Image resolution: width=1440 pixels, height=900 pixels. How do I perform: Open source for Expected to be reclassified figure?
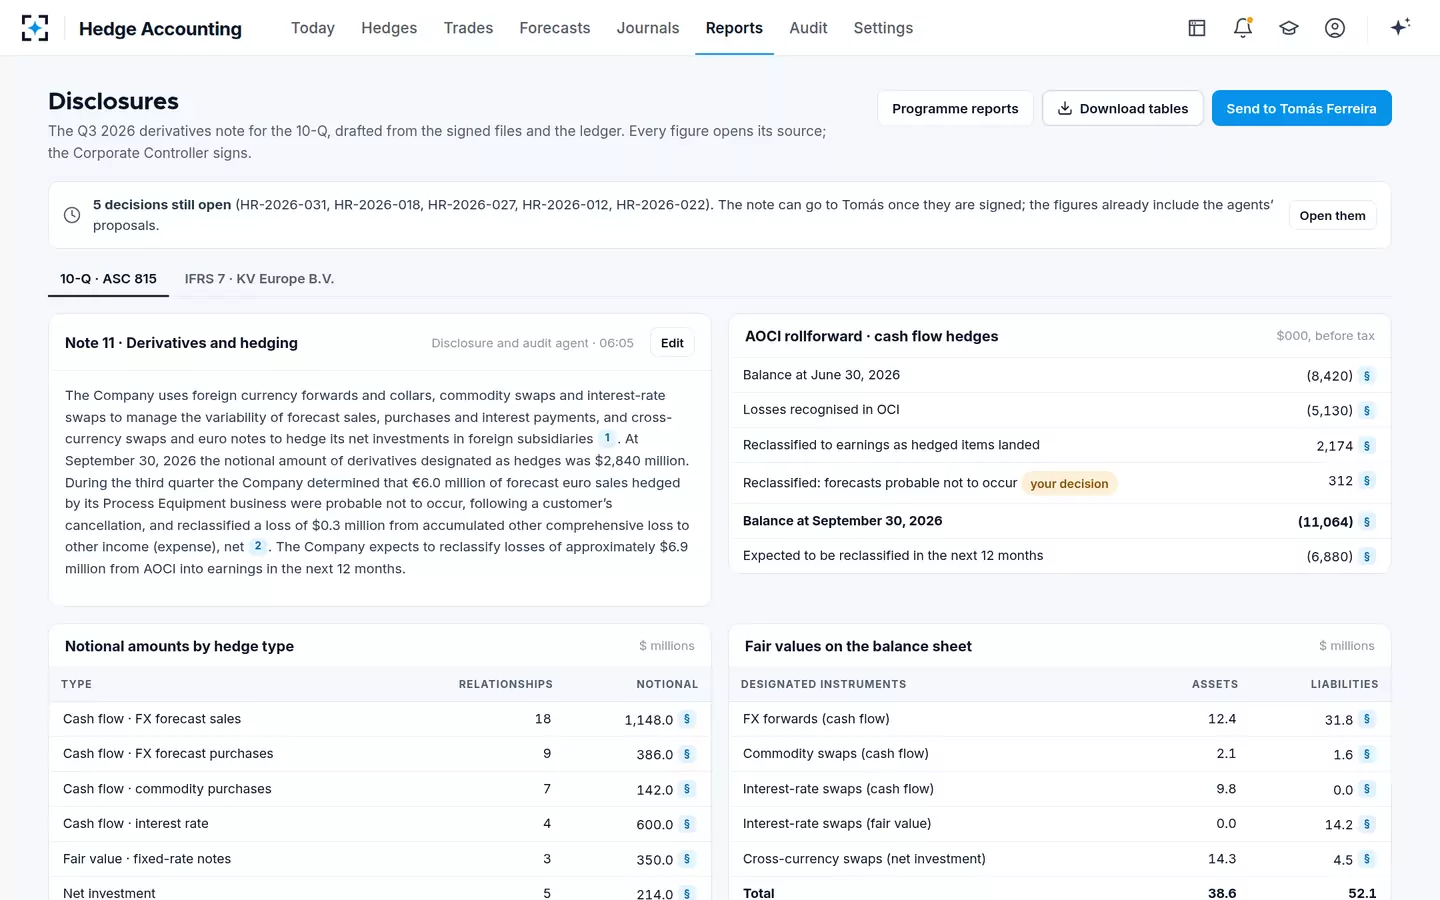click(1367, 557)
